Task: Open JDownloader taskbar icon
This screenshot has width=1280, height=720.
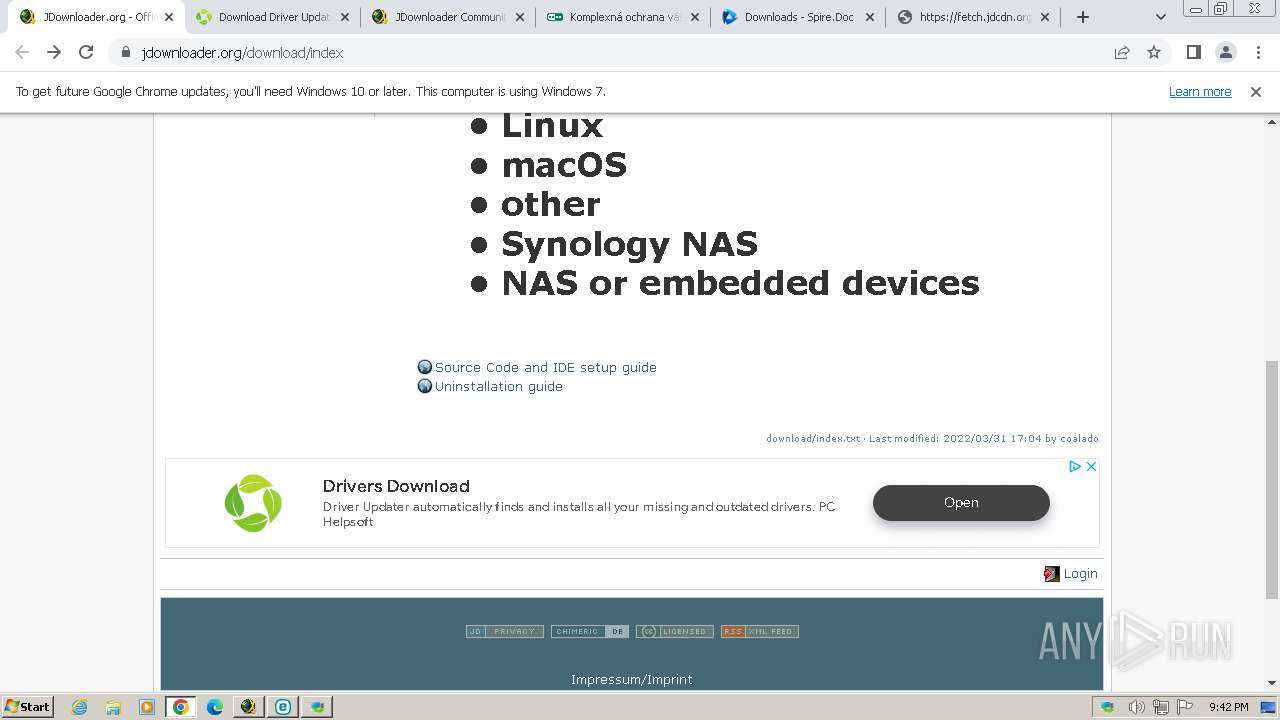Action: click(x=249, y=707)
